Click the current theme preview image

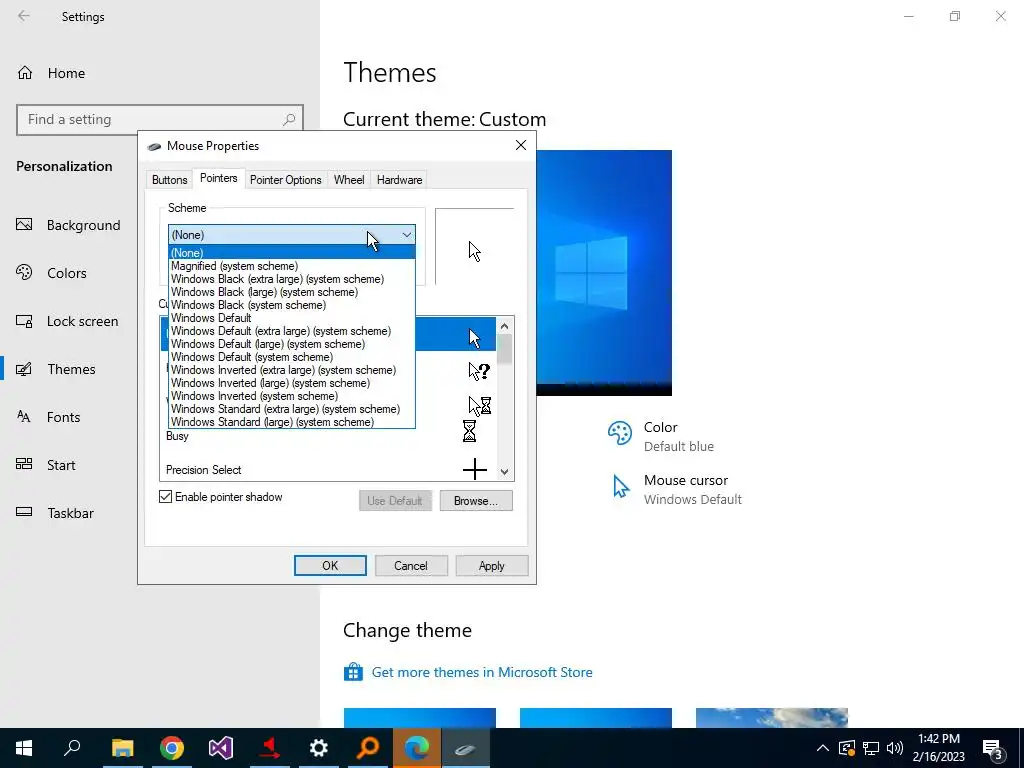point(604,273)
